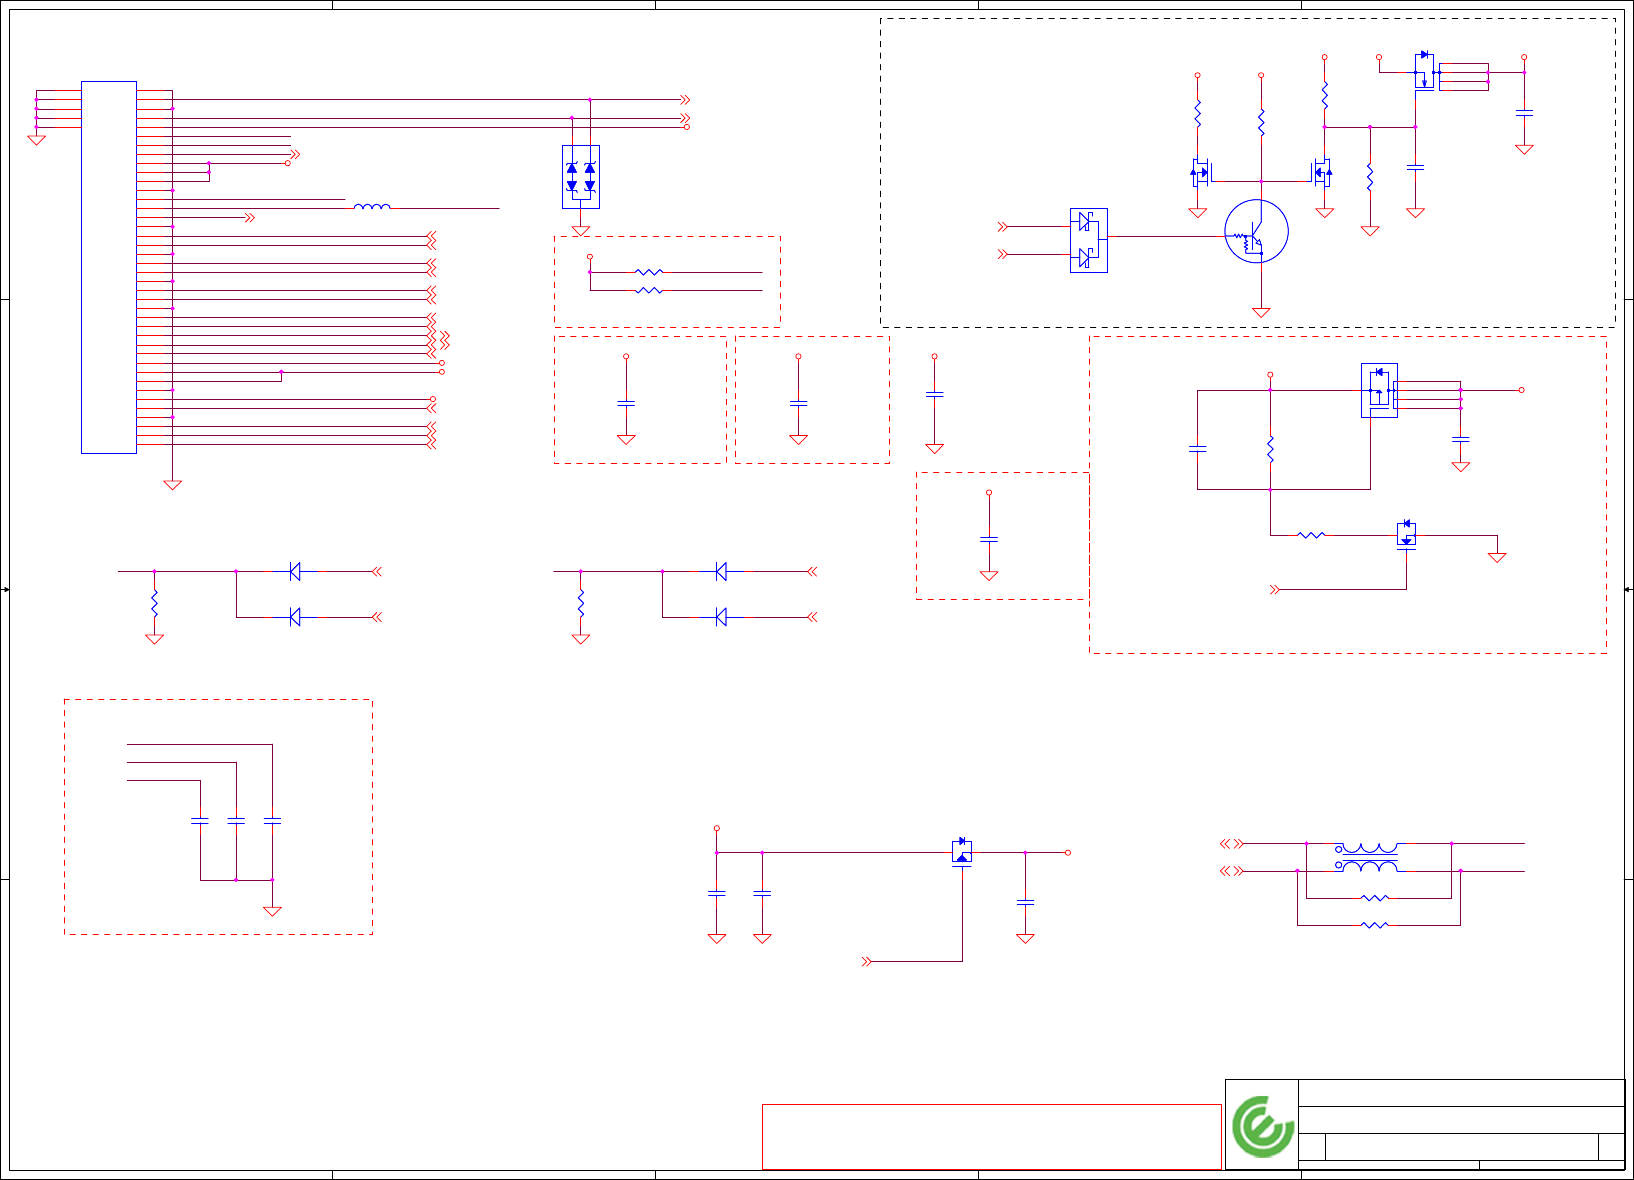Select the upper diode of the left diode pair
Screen dimensions: 1634x1180
click(295, 571)
